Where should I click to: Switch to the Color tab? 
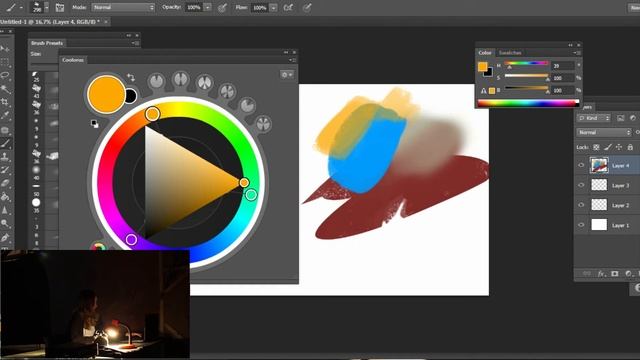[485, 53]
